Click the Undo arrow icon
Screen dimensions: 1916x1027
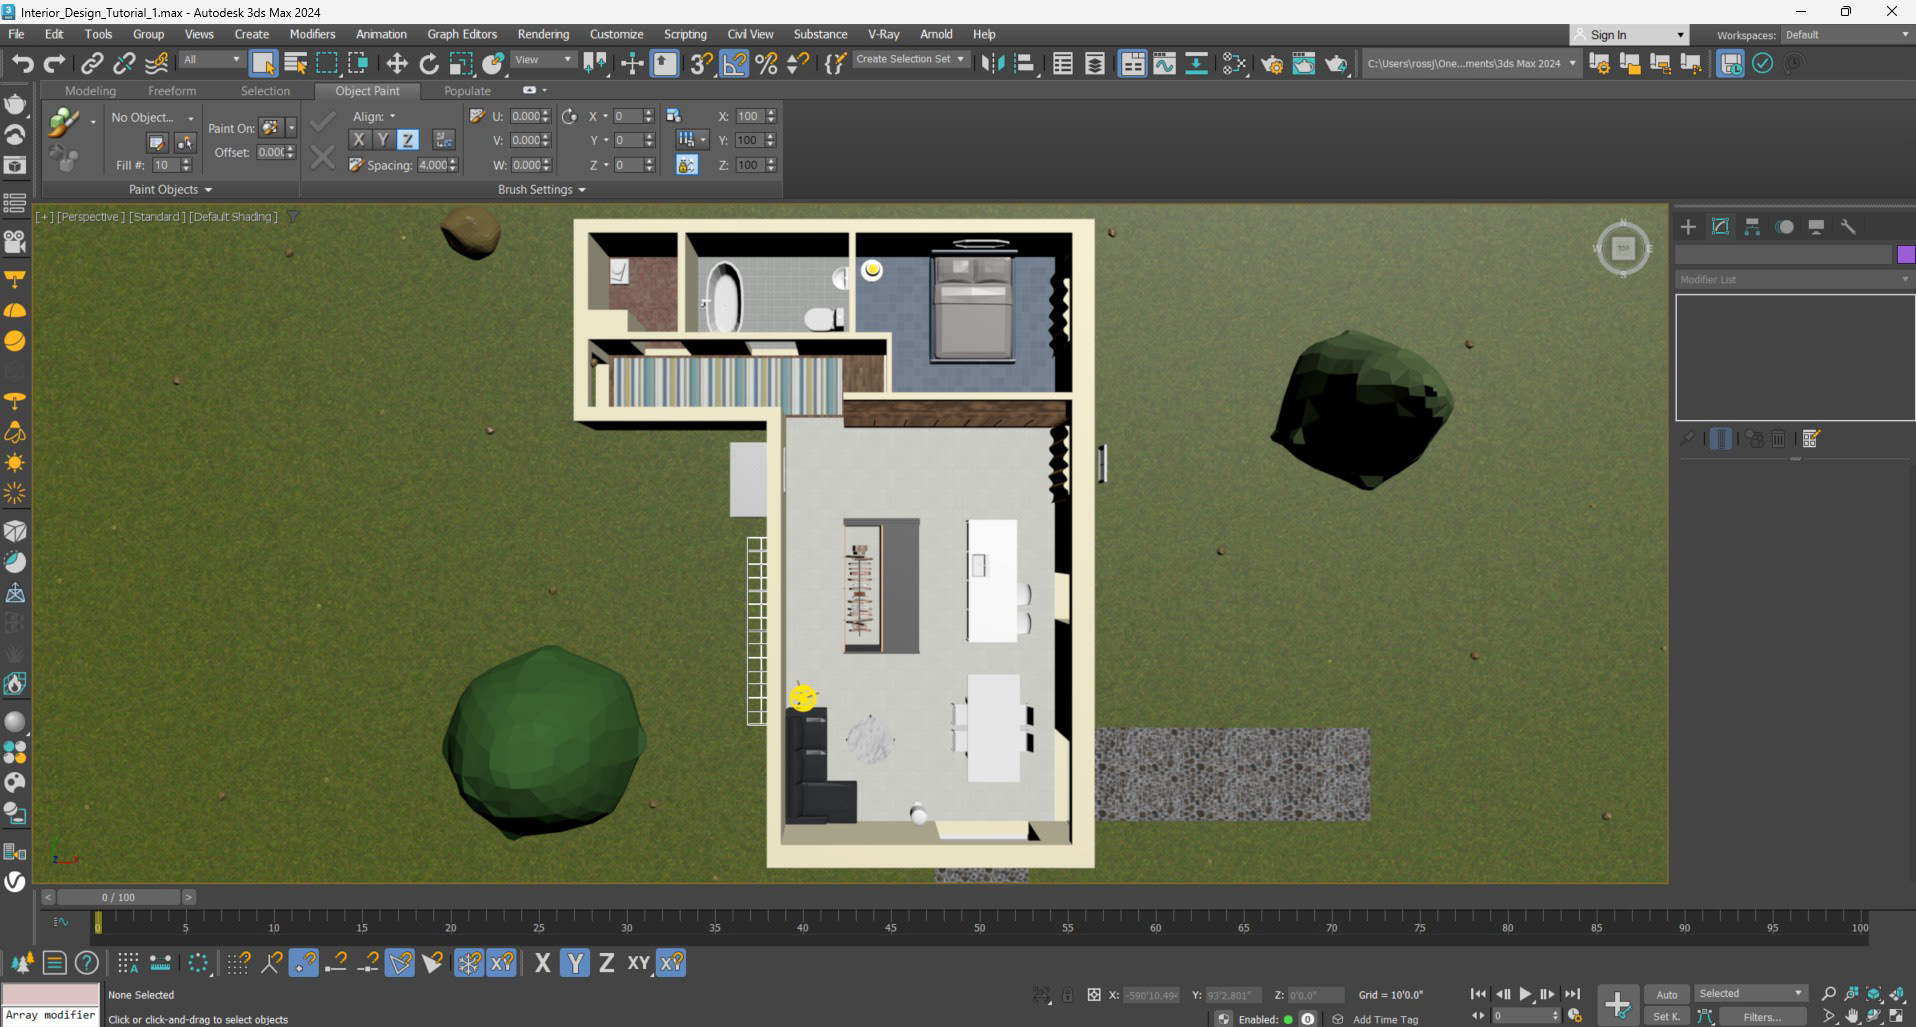22,64
